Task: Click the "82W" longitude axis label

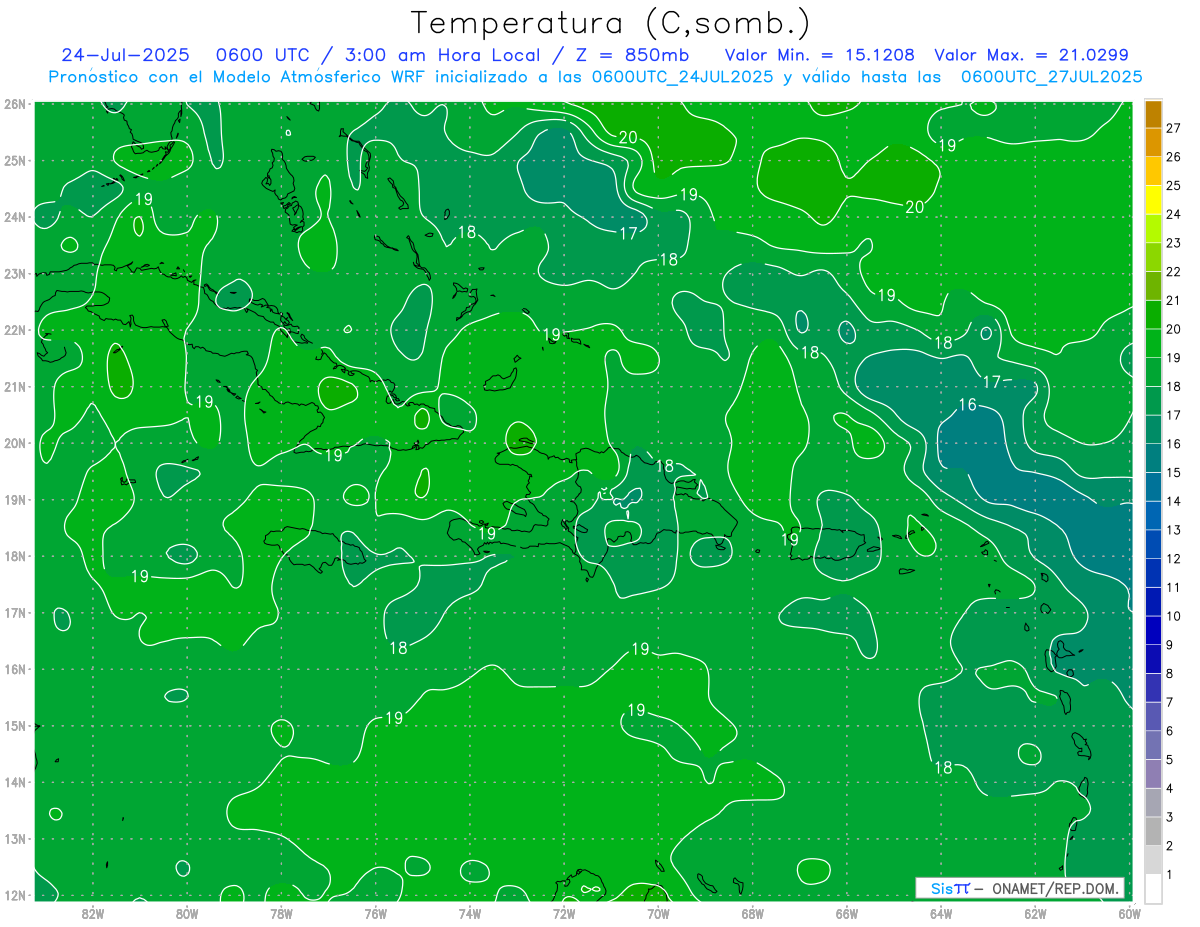Action: point(93,913)
